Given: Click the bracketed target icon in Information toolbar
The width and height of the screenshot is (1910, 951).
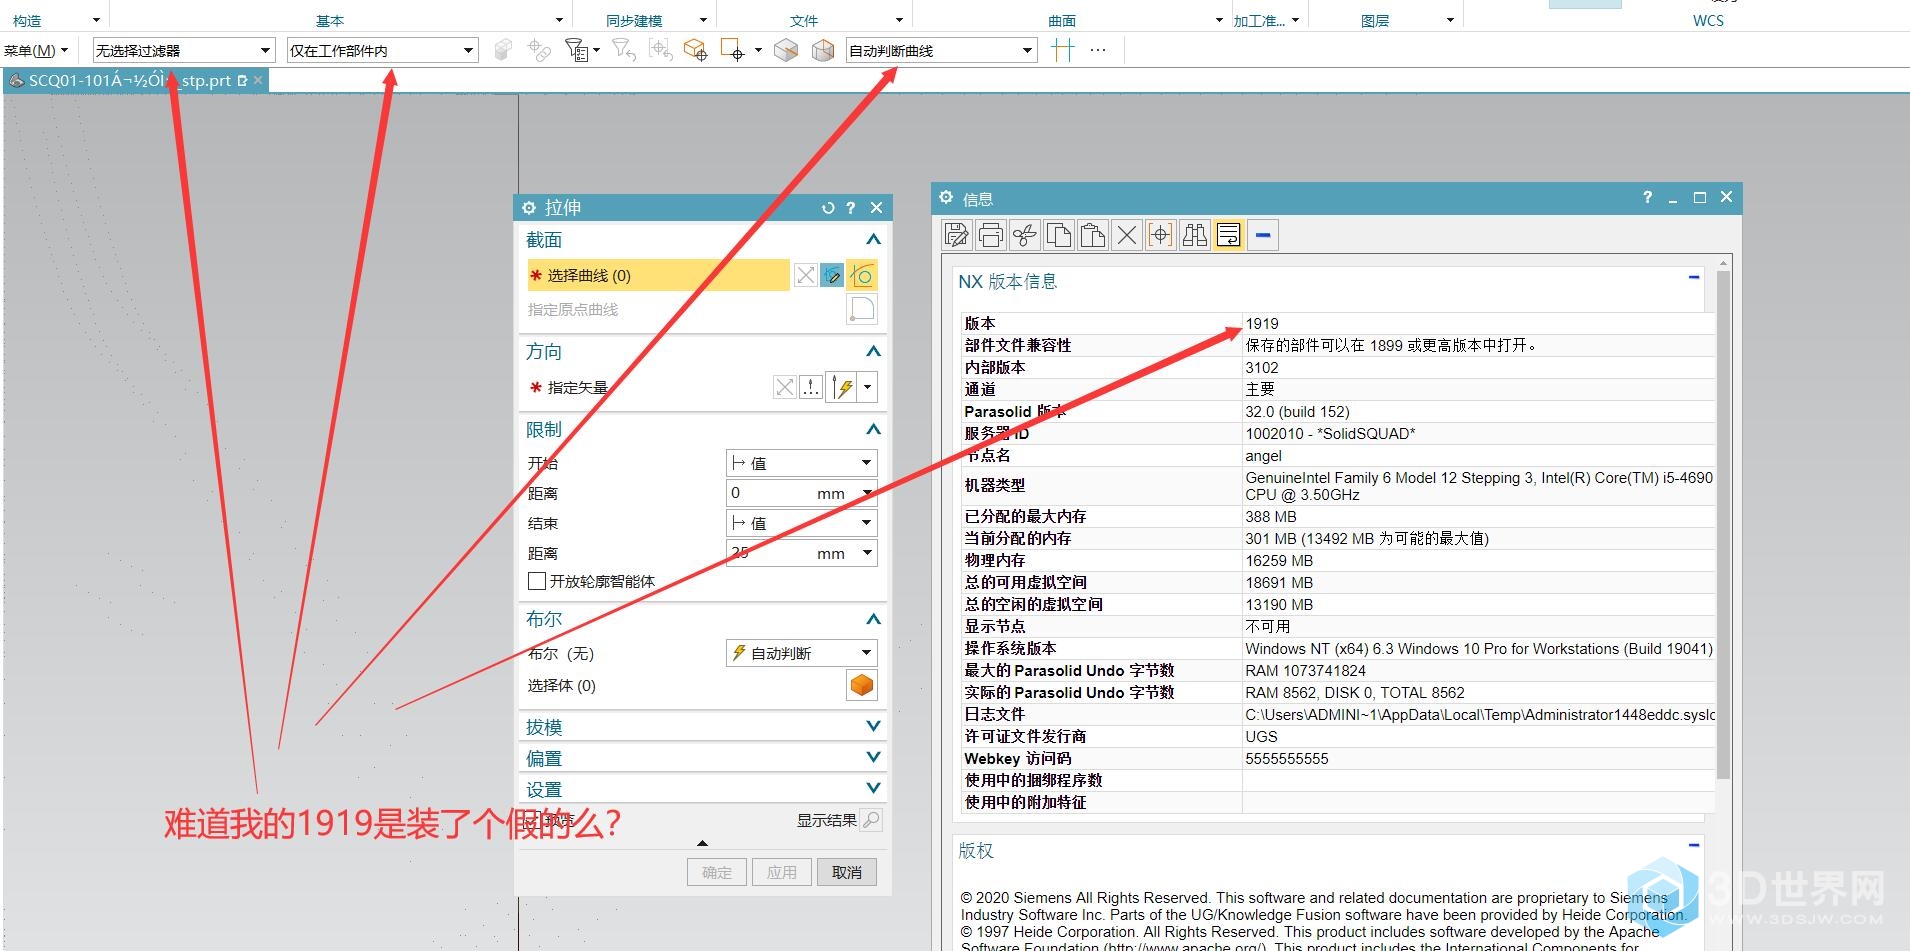Looking at the screenshot, I should tap(1160, 235).
